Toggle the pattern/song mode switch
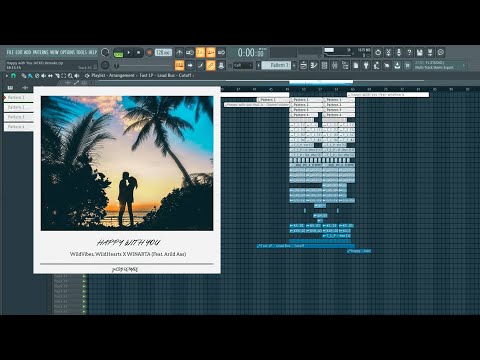This screenshot has height=360, width=480. [x=118, y=53]
